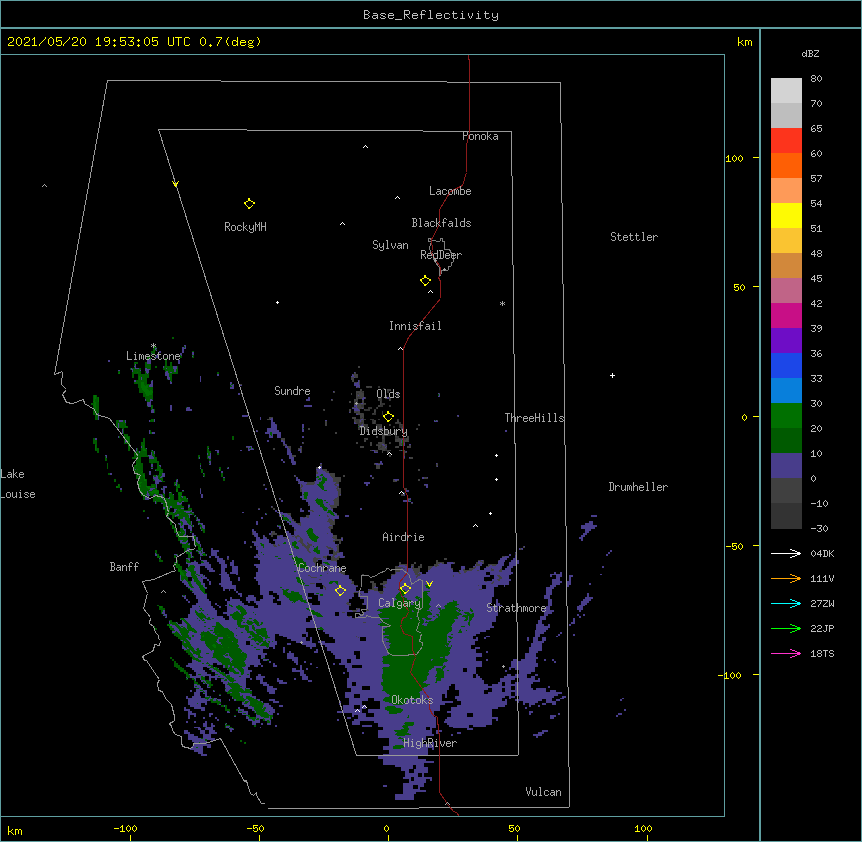Click the Vulcan label
The image size is (862, 842).
(x=543, y=792)
